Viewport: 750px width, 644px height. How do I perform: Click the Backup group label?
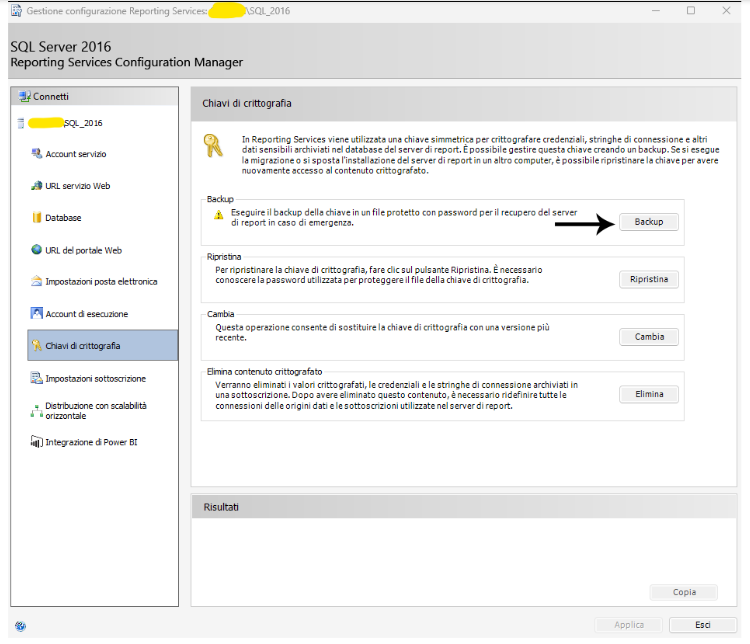[x=220, y=199]
